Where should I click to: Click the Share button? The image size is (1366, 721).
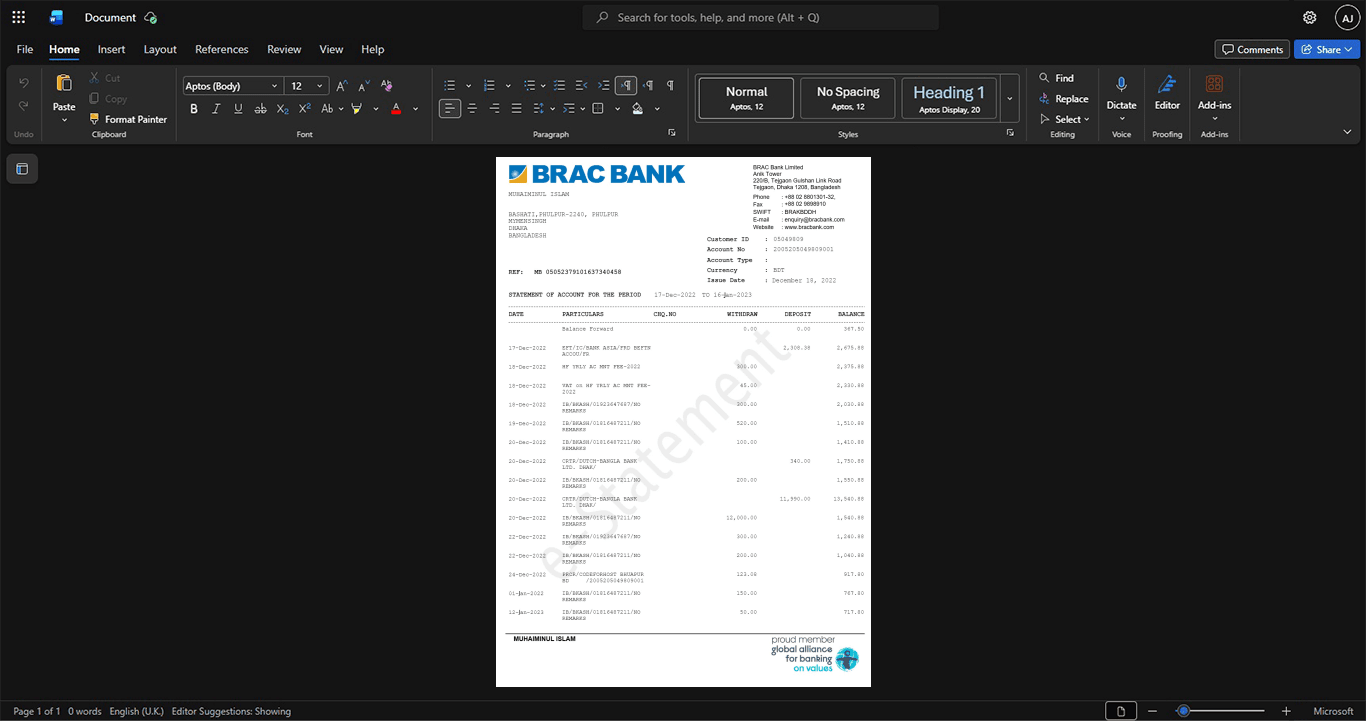1326,49
